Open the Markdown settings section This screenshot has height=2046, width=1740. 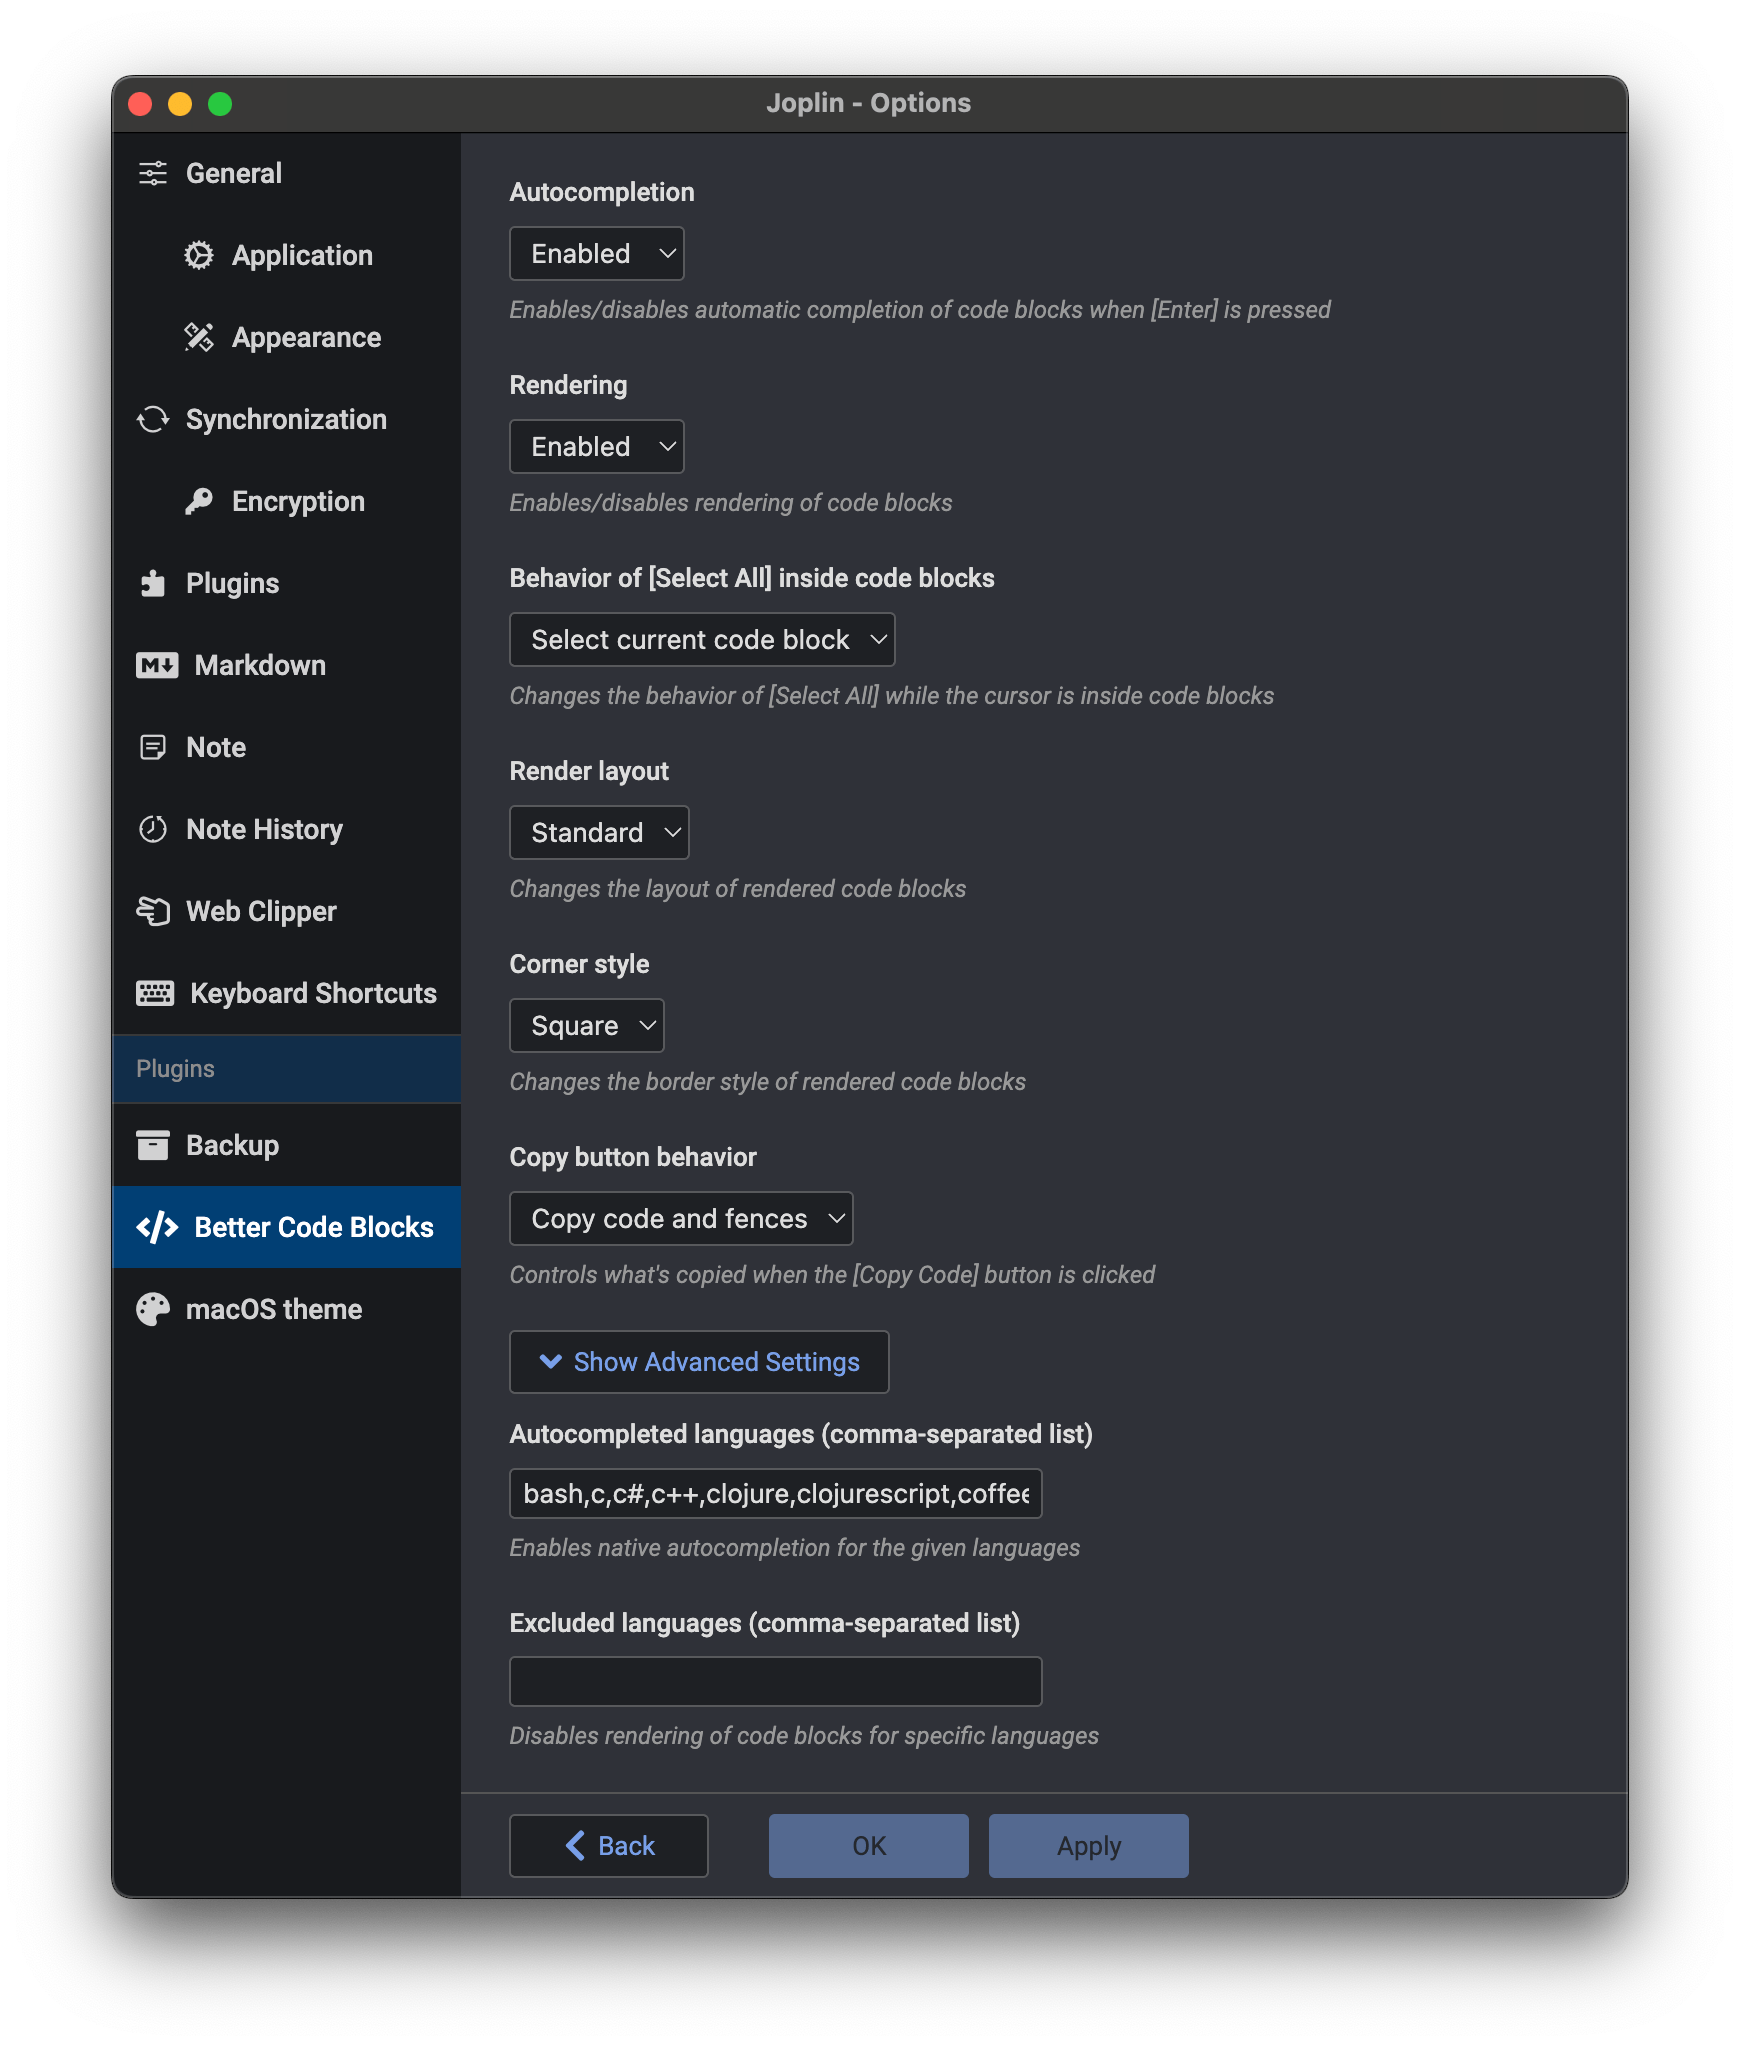pos(287,665)
